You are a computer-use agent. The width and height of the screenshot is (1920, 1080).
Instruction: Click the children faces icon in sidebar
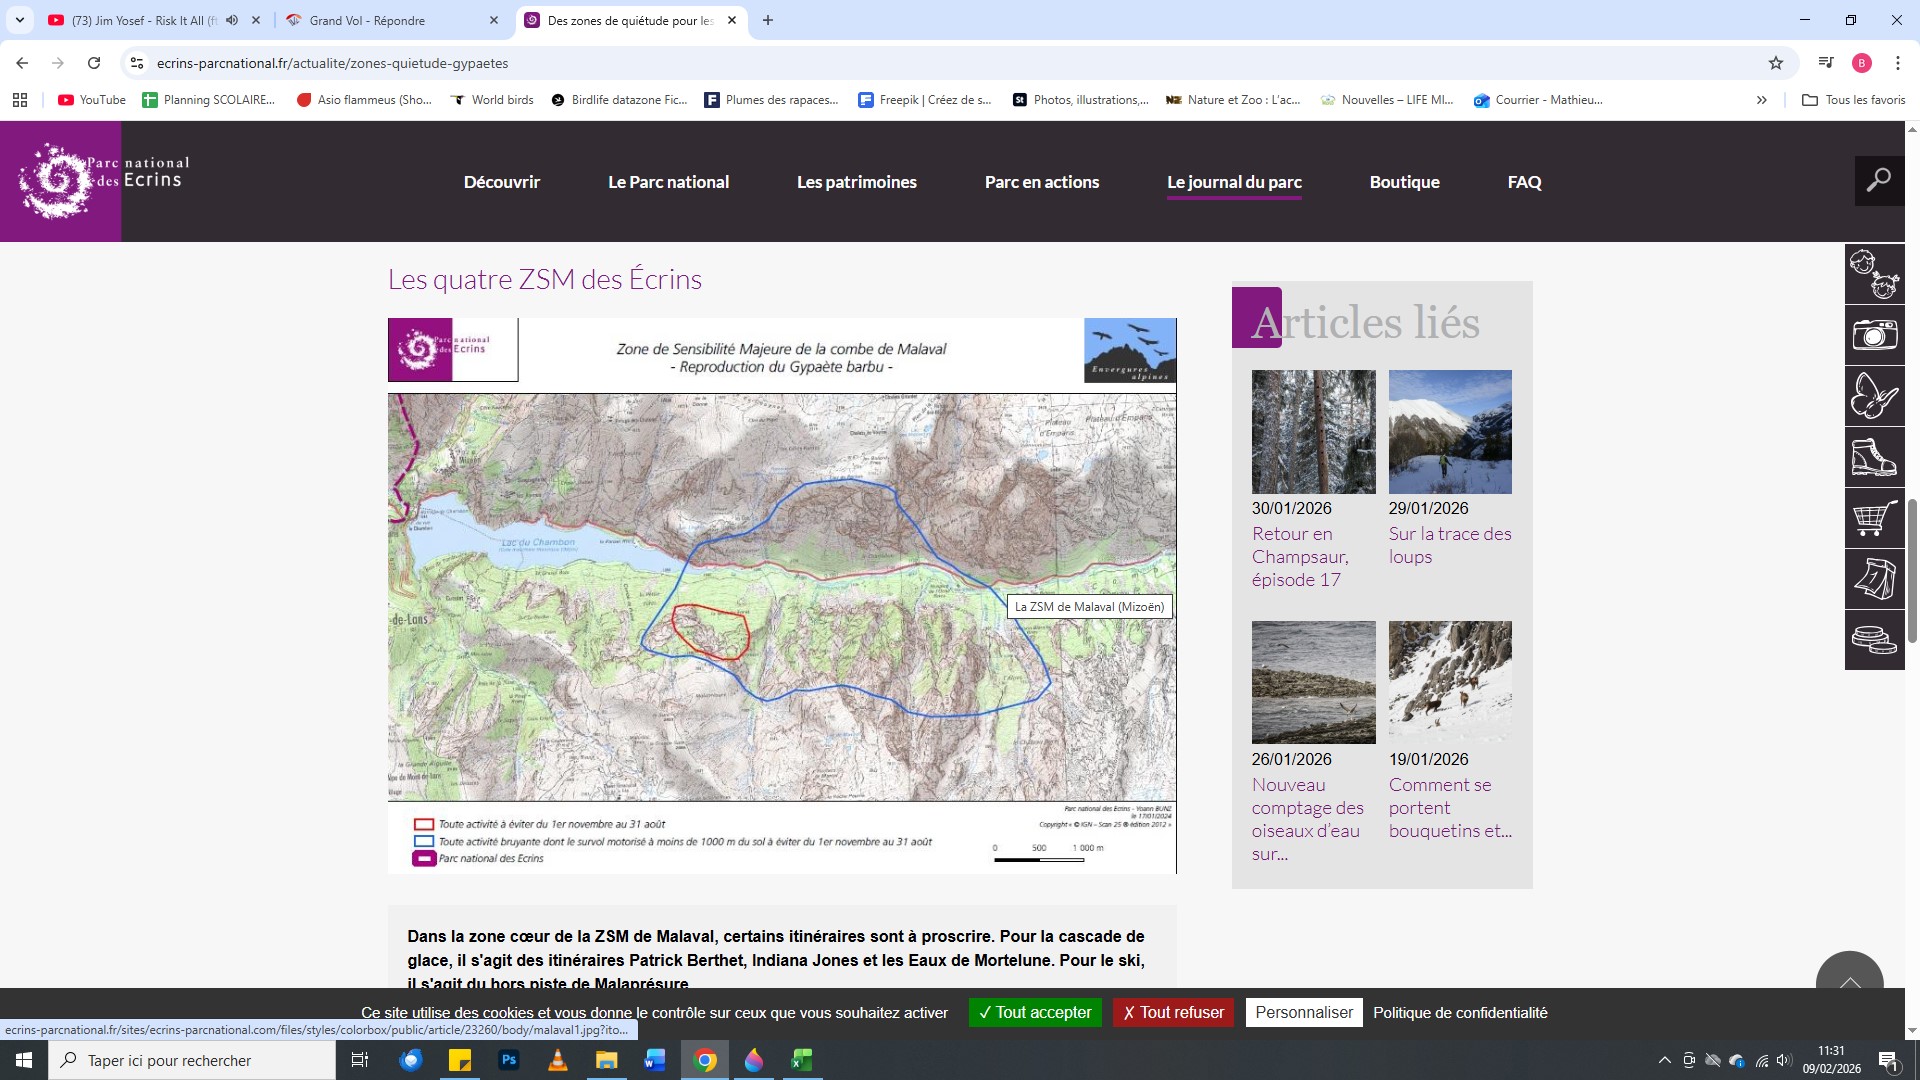tap(1874, 274)
